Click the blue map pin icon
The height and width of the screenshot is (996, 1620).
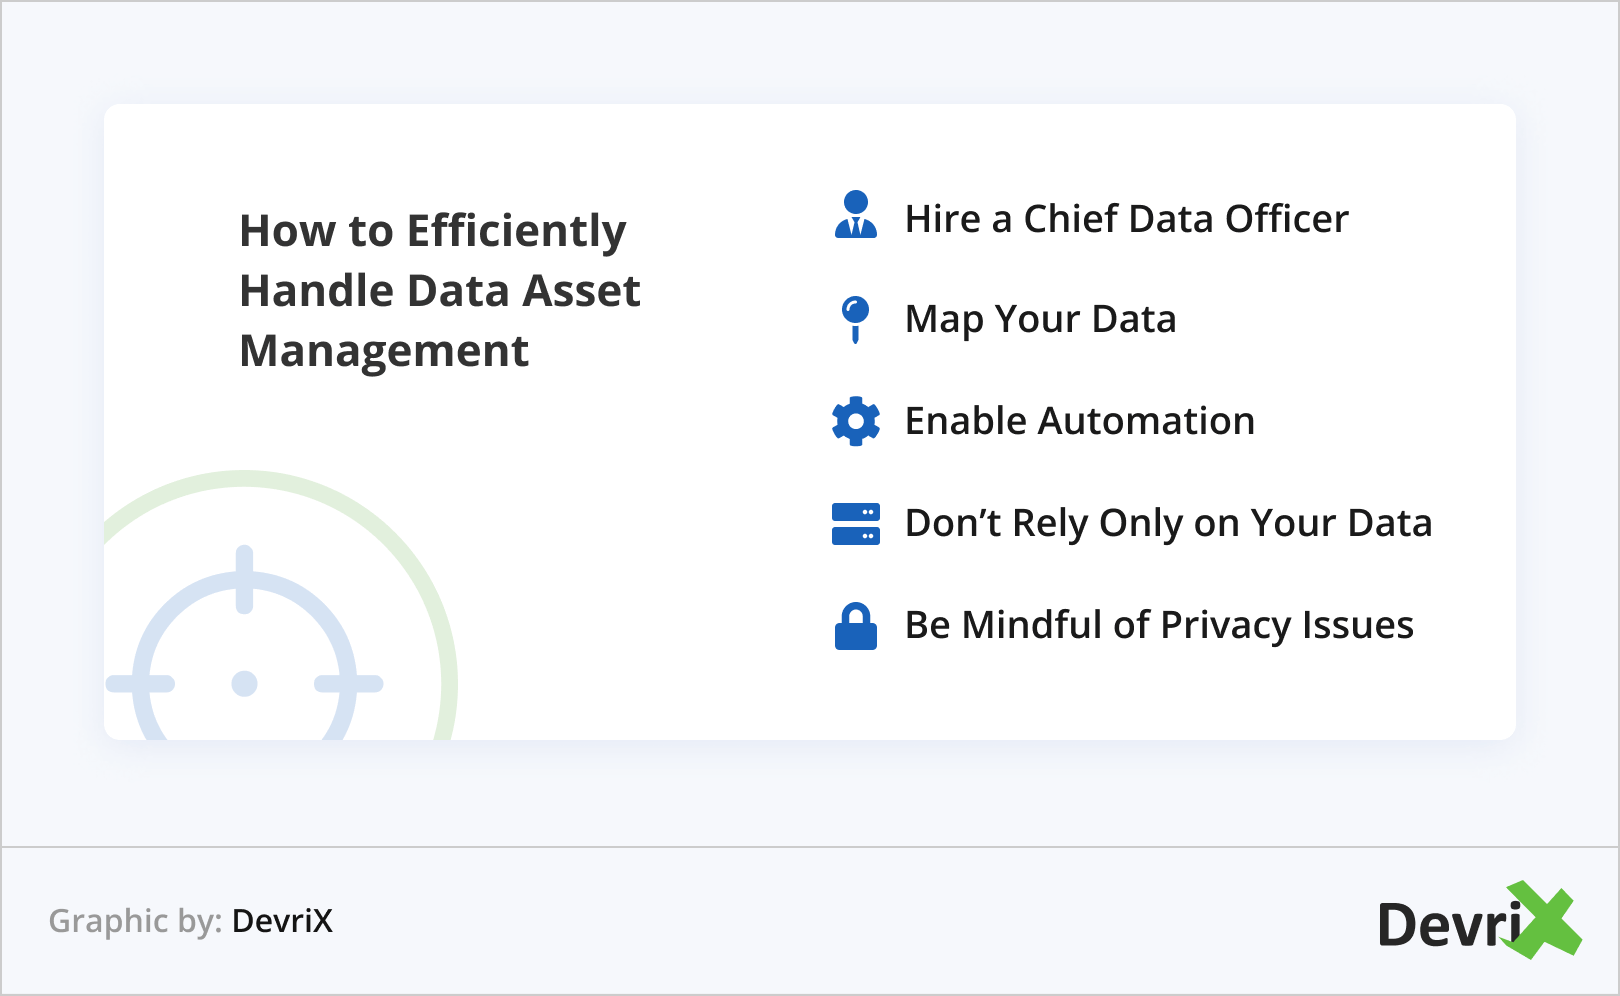[855, 318]
